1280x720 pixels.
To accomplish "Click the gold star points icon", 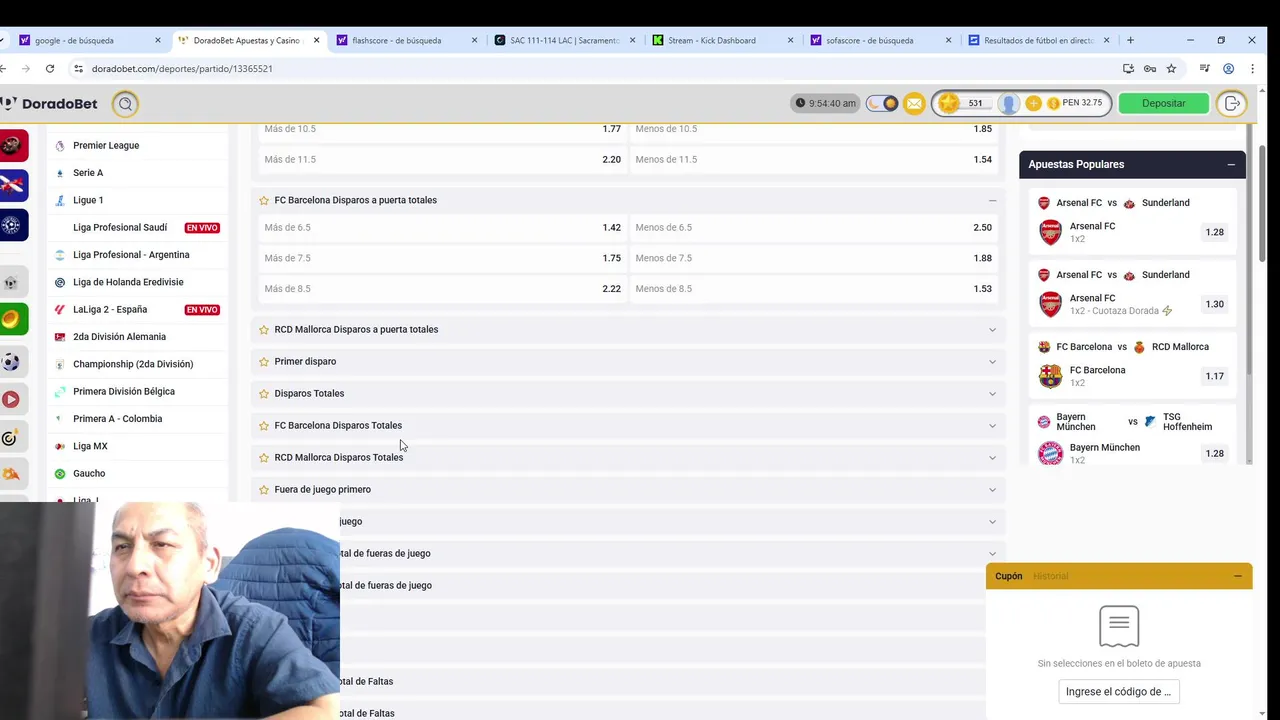I will (x=948, y=103).
